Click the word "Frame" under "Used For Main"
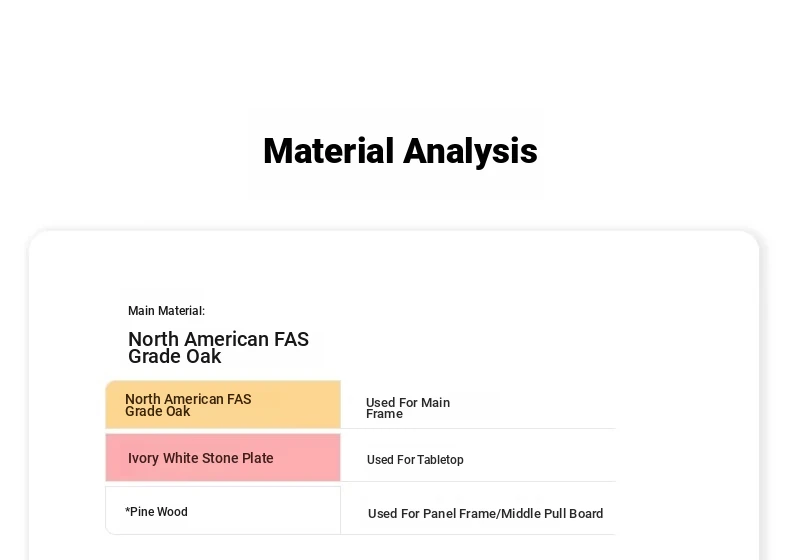Screen dimensions: 790x560 [384, 414]
